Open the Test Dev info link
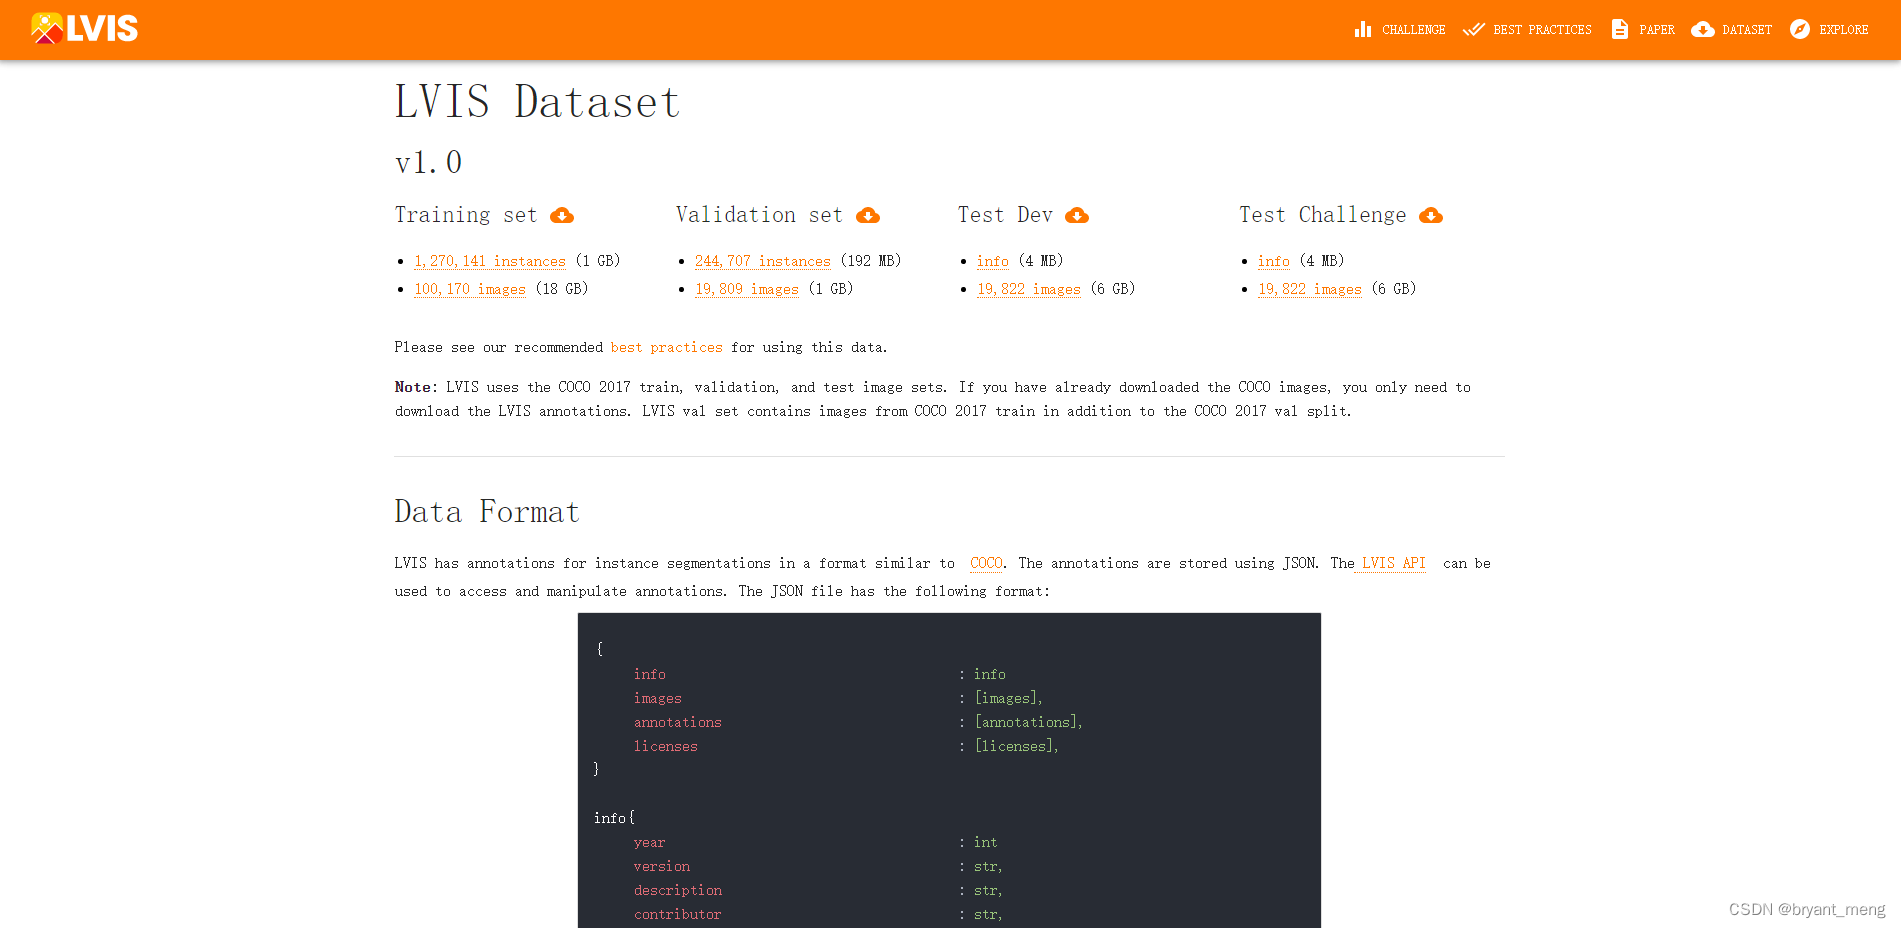This screenshot has height=928, width=1901. [992, 261]
